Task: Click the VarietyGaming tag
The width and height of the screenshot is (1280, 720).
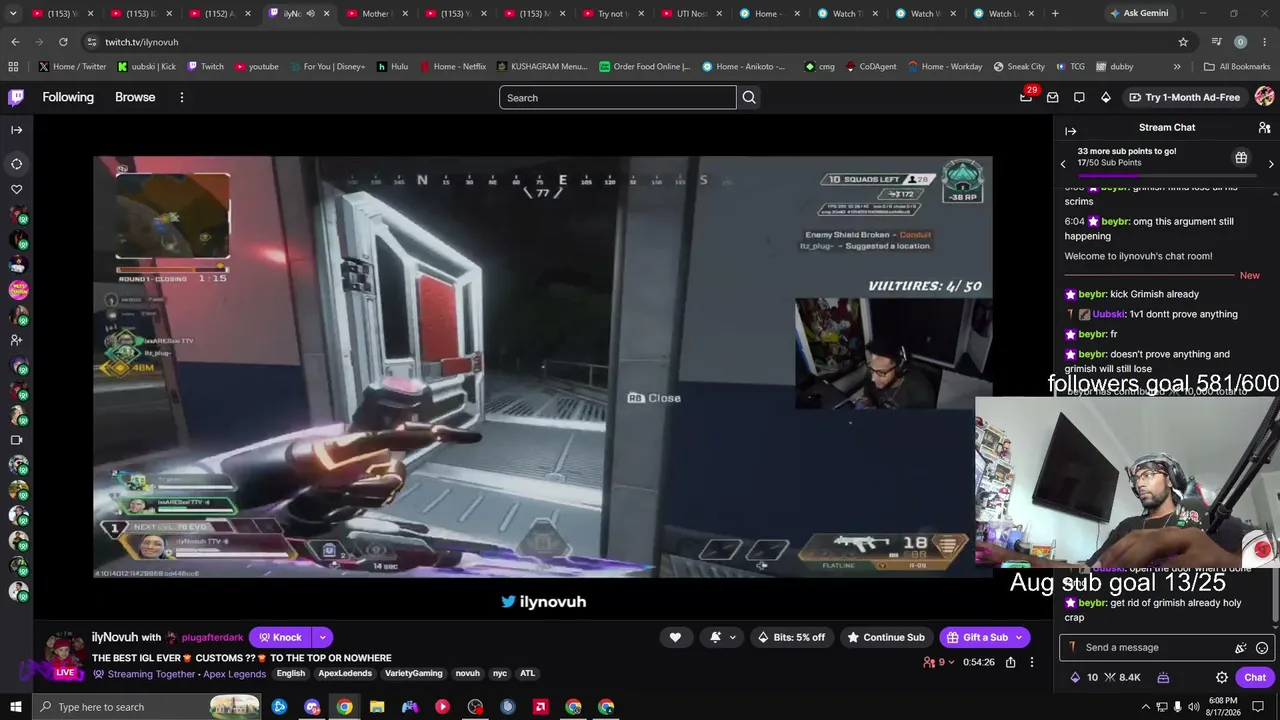Action: [x=413, y=674]
